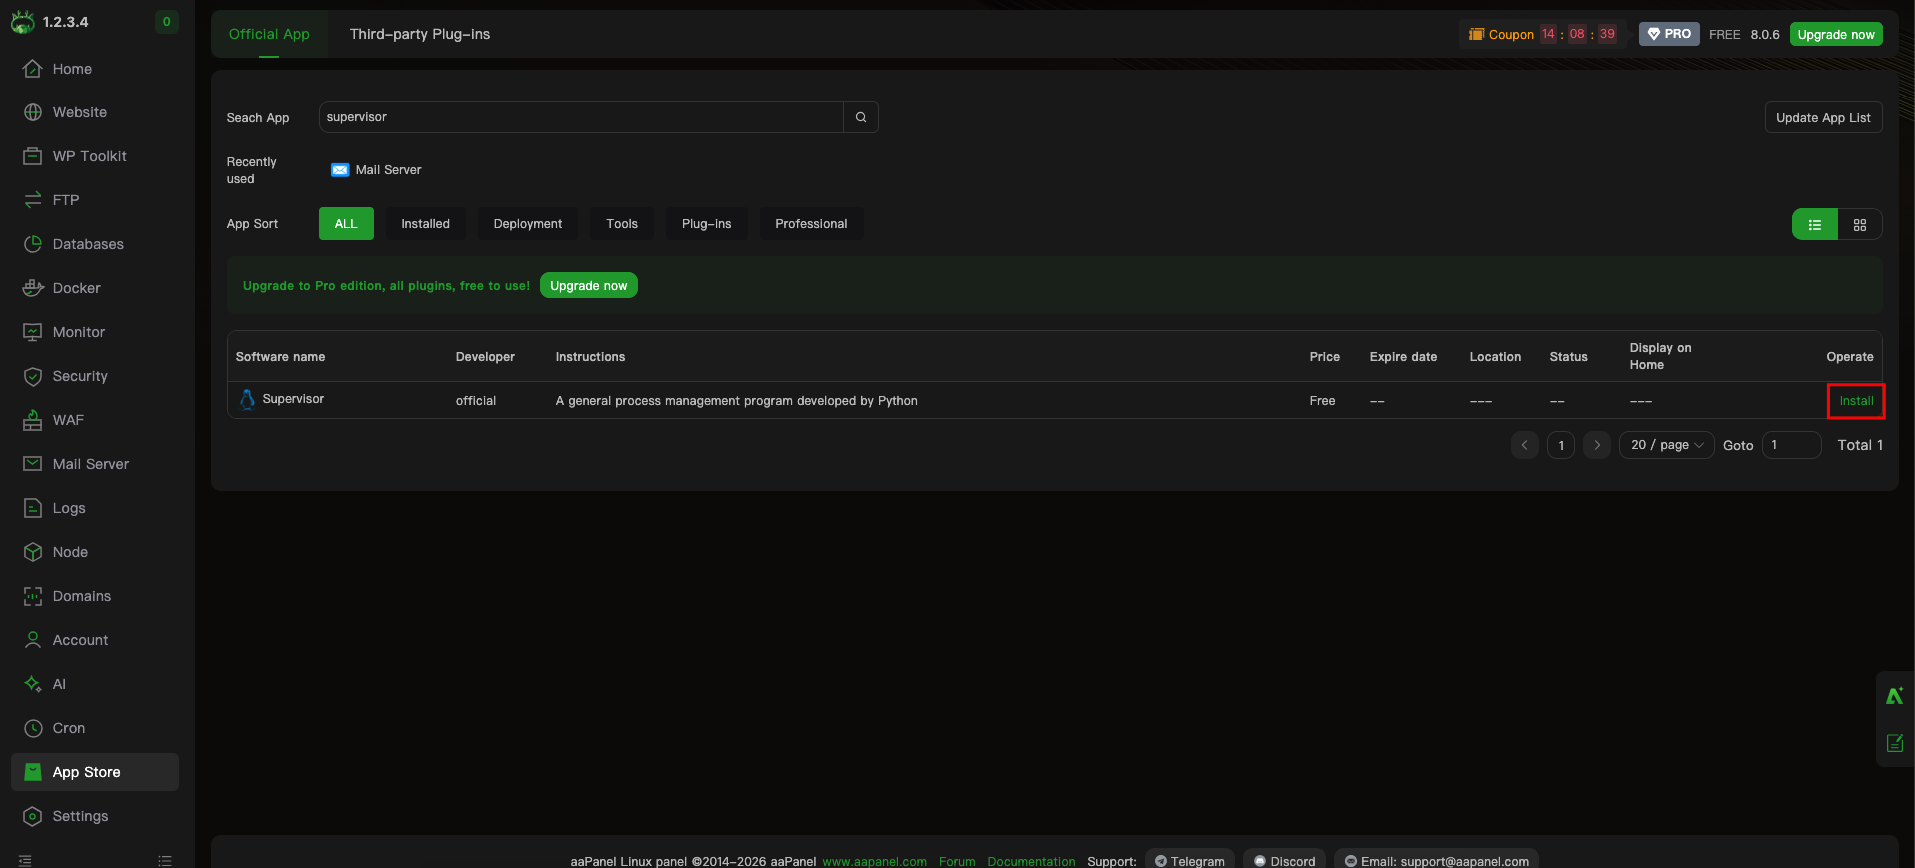Click Update App List button
The height and width of the screenshot is (868, 1915).
point(1823,117)
